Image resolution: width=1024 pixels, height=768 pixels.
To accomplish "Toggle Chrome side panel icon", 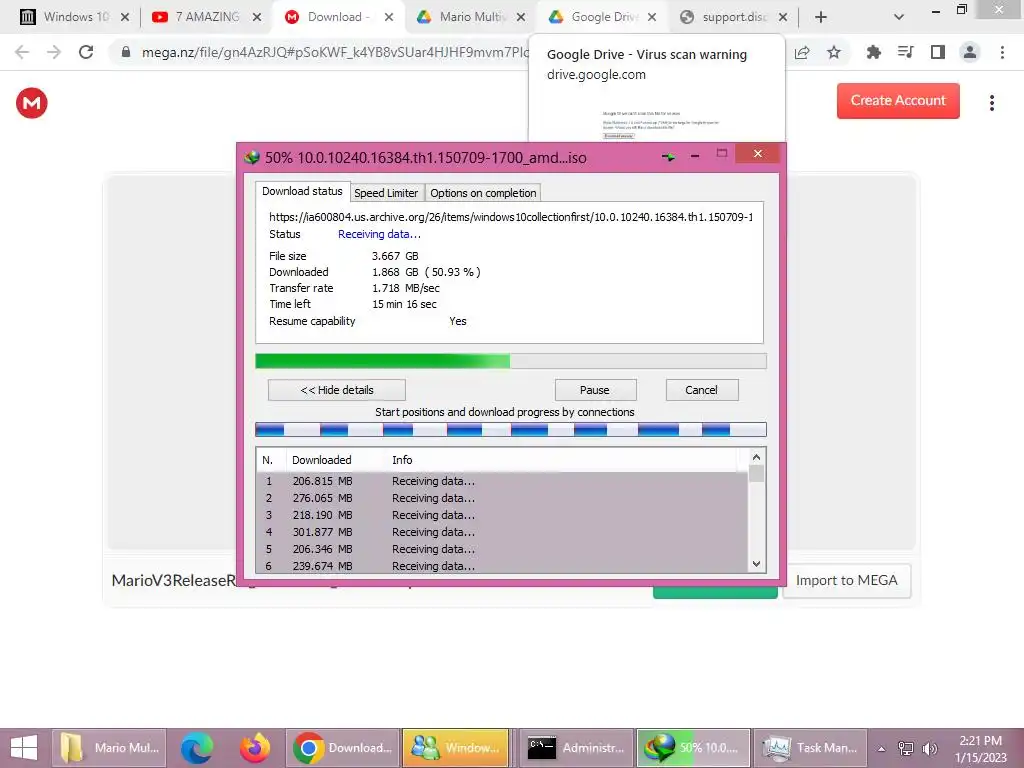I will click(938, 52).
